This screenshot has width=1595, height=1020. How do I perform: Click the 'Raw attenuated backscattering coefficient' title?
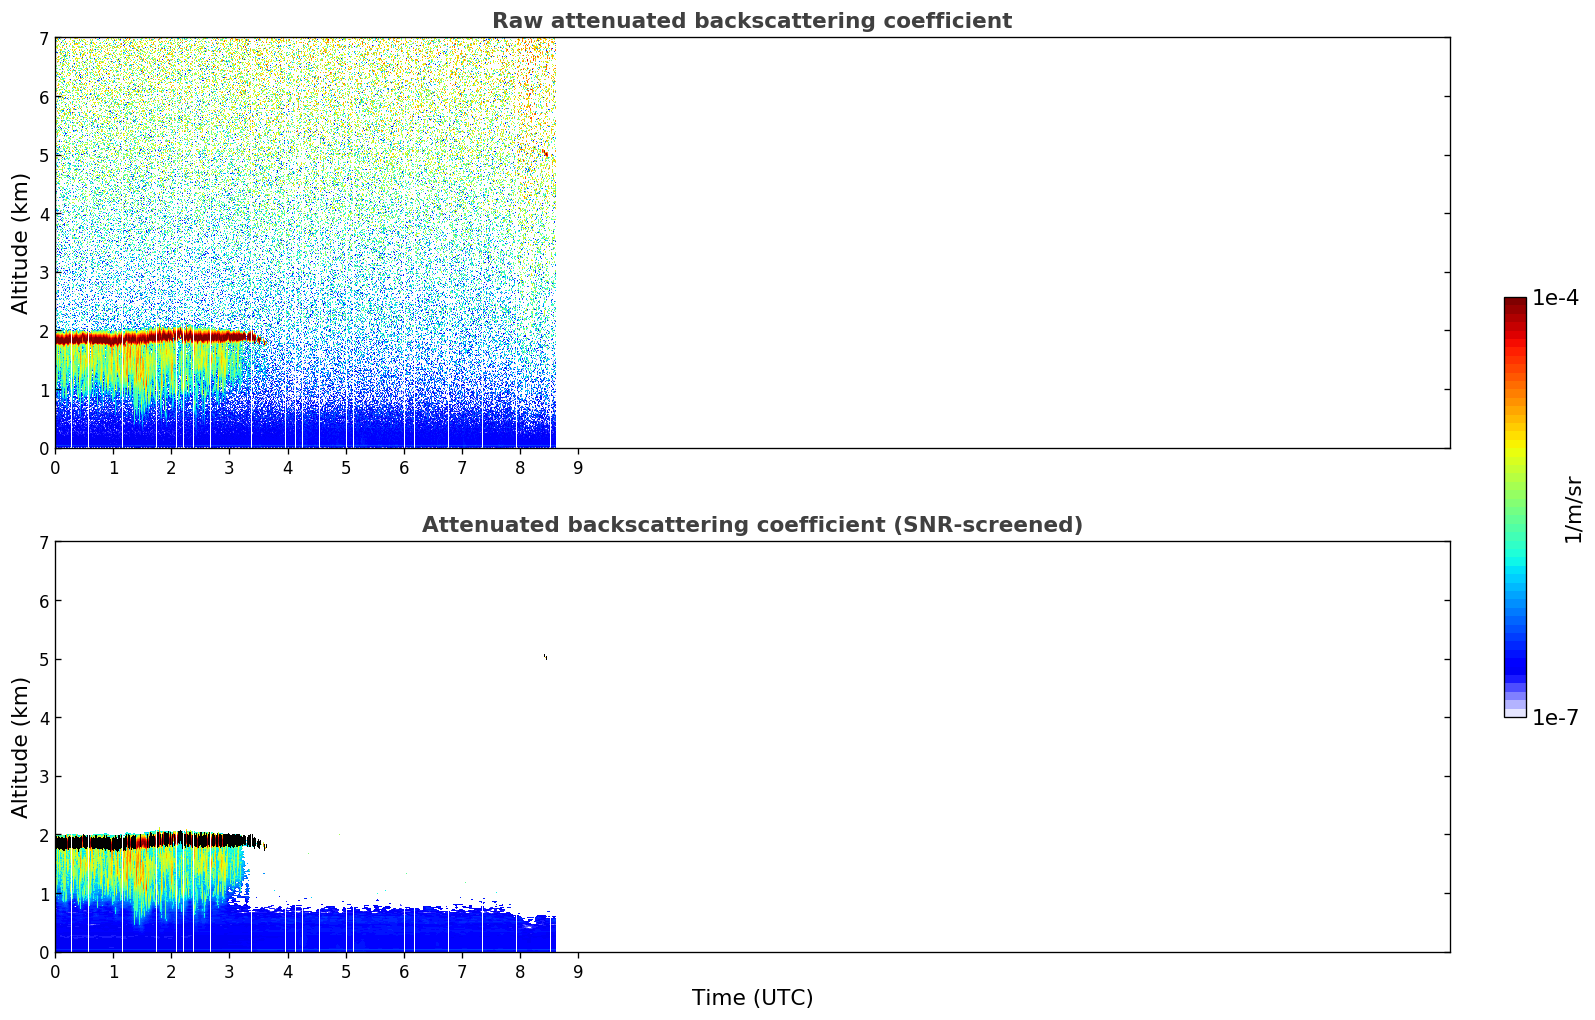click(x=752, y=21)
